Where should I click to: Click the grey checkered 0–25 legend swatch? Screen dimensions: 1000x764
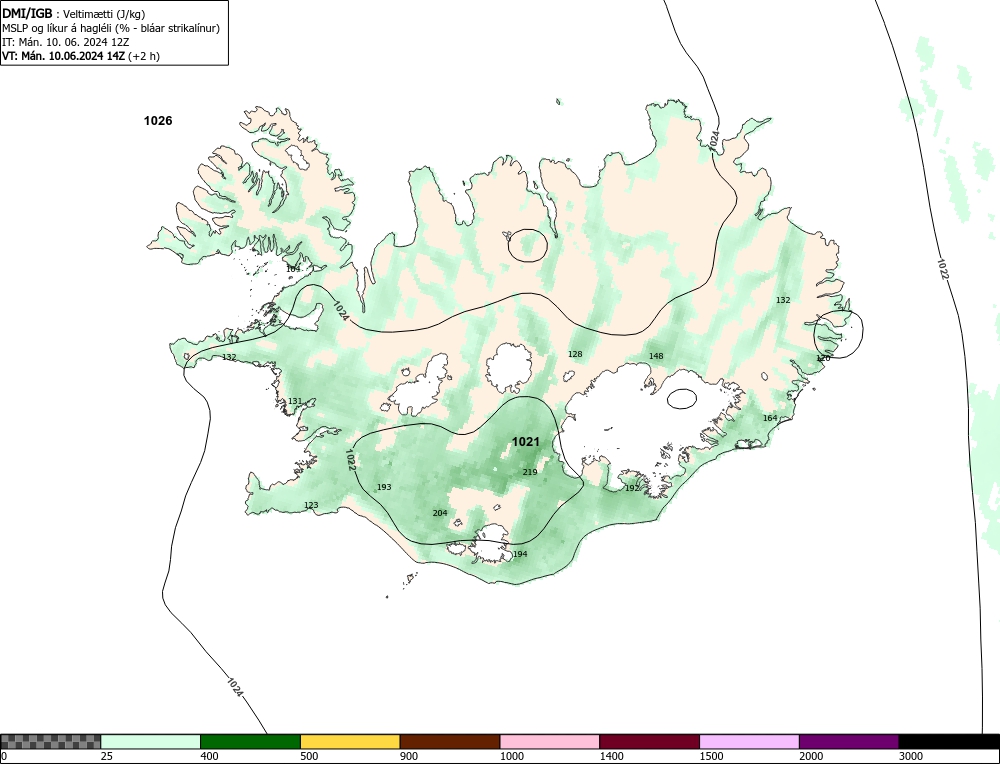tap(50, 742)
